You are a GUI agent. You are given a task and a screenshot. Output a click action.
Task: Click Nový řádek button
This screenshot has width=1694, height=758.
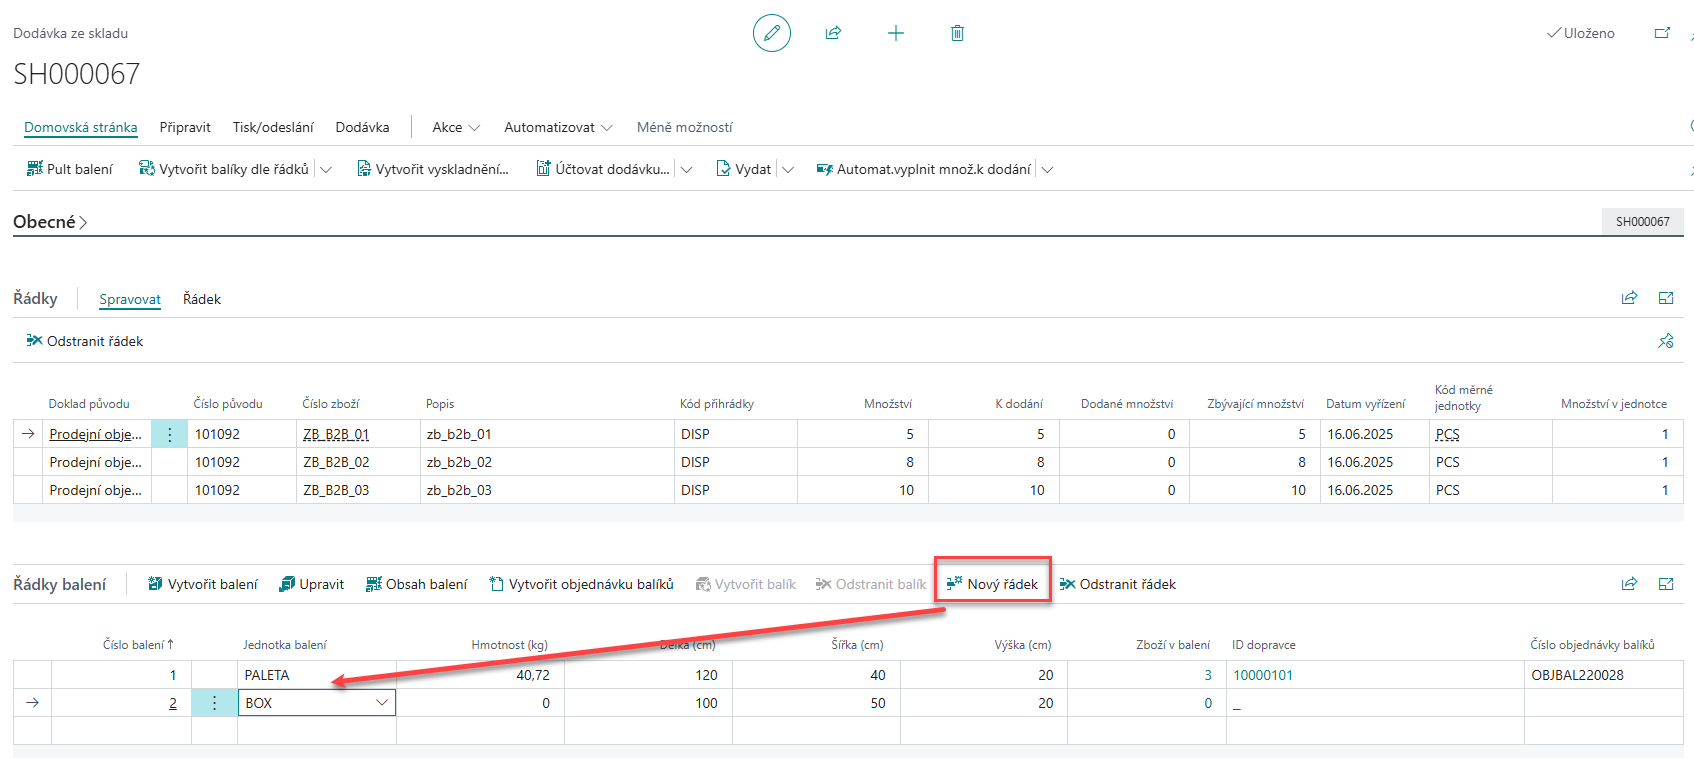click(993, 584)
